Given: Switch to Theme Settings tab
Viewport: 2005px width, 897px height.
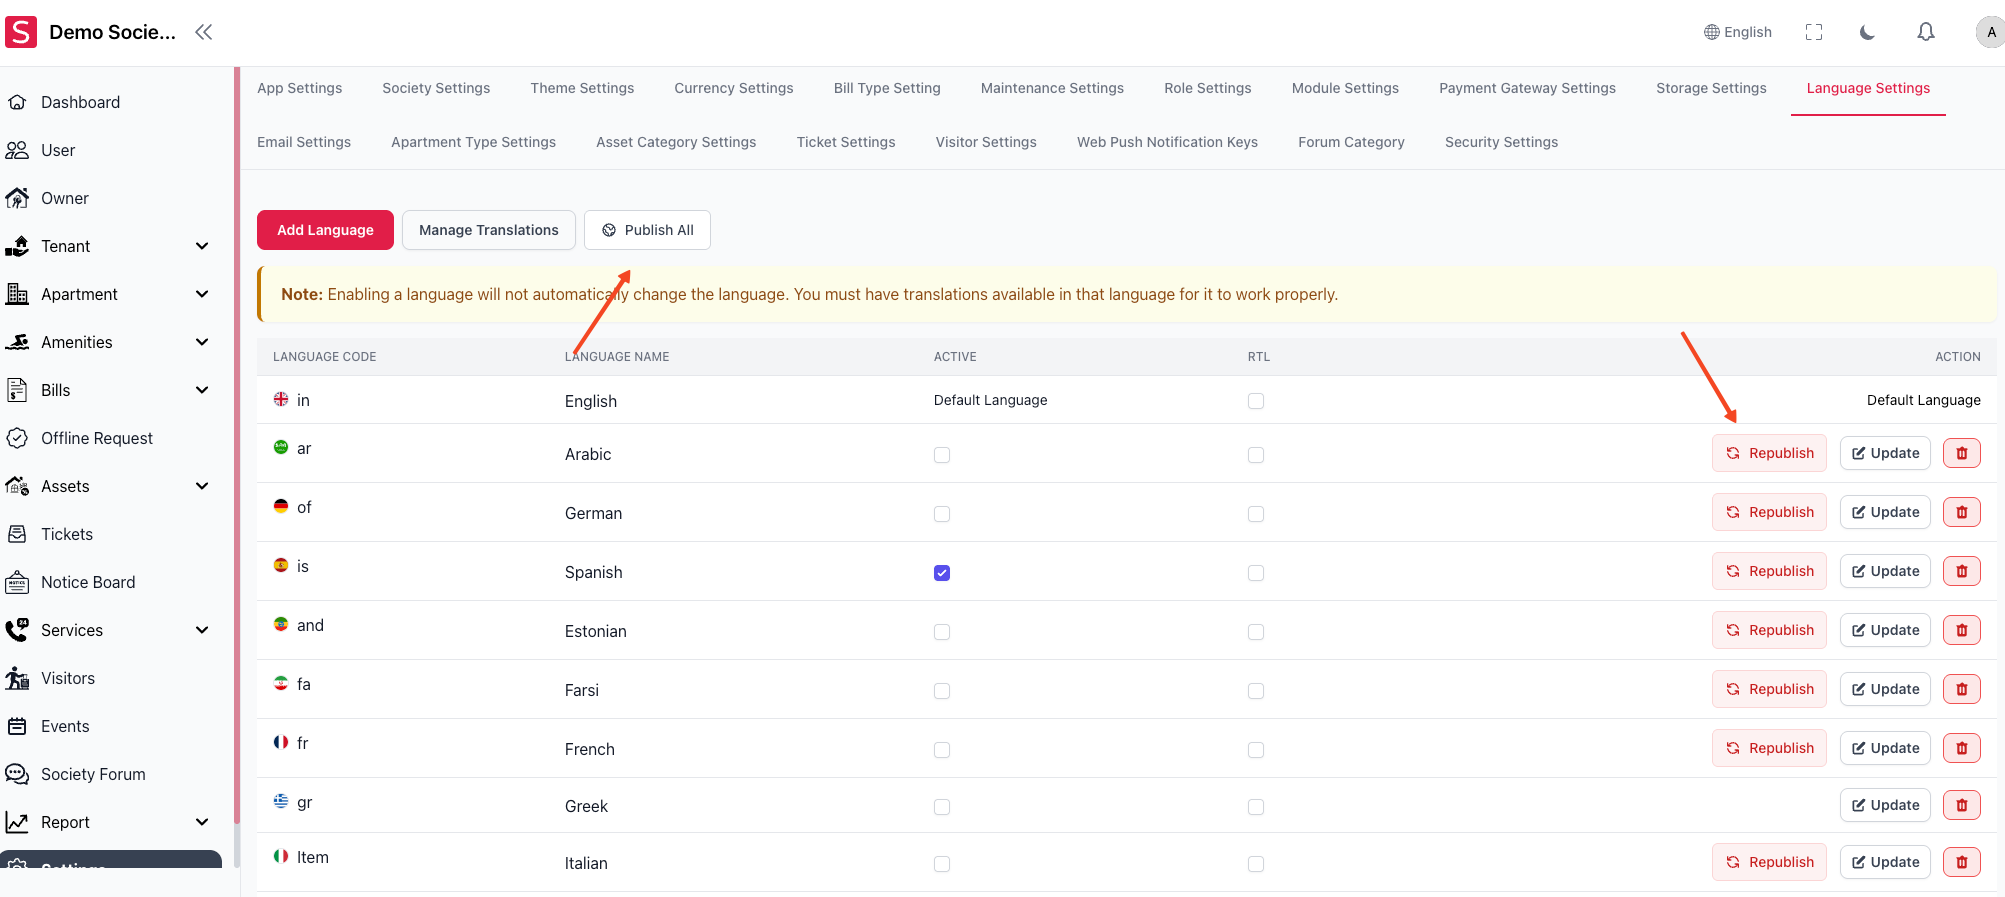Looking at the screenshot, I should pos(582,88).
